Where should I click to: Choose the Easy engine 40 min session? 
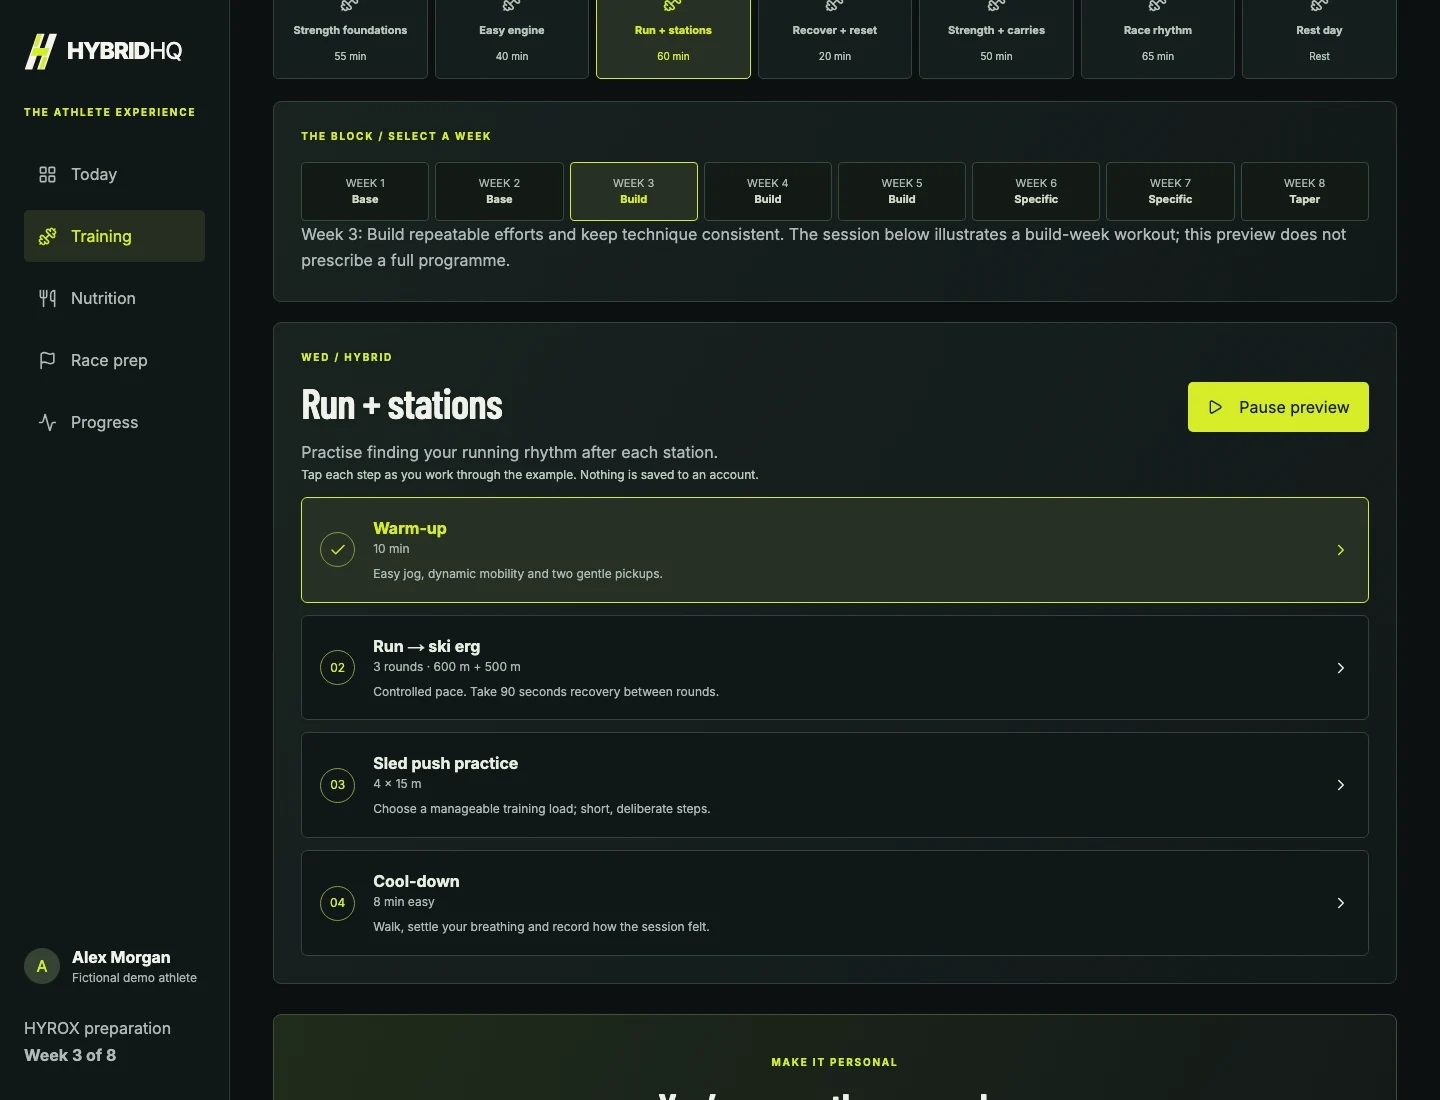coord(512,39)
